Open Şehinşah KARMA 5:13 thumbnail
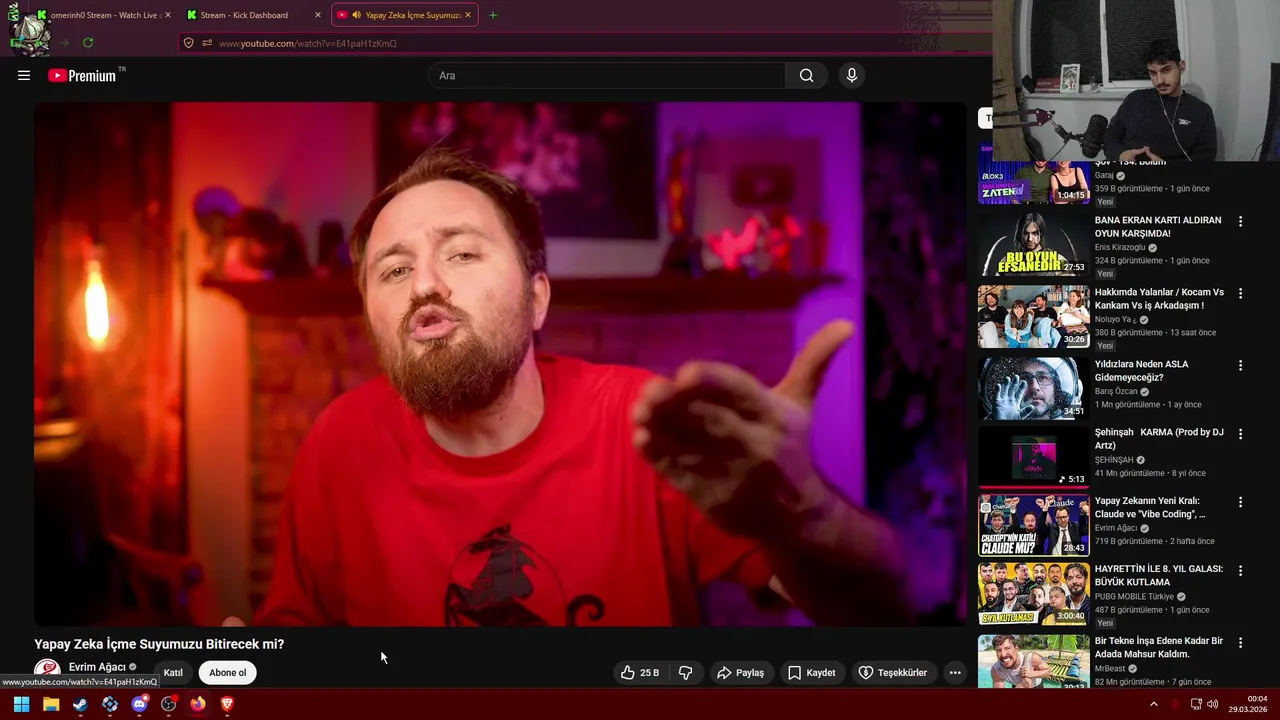 tap(1034, 457)
